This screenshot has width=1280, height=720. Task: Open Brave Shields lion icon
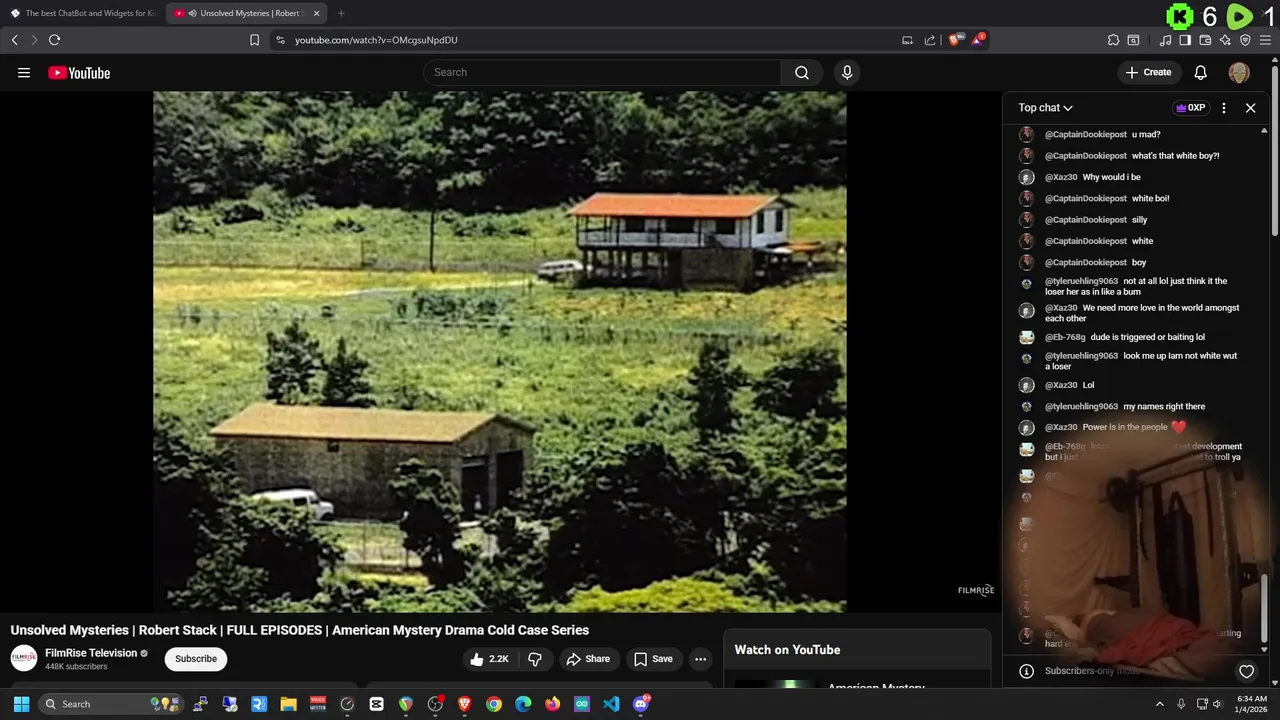click(954, 40)
